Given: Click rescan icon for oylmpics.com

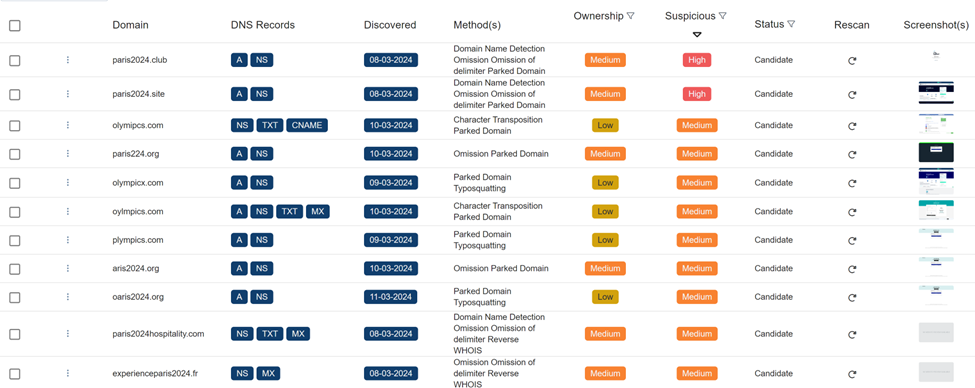Looking at the screenshot, I should [852, 212].
